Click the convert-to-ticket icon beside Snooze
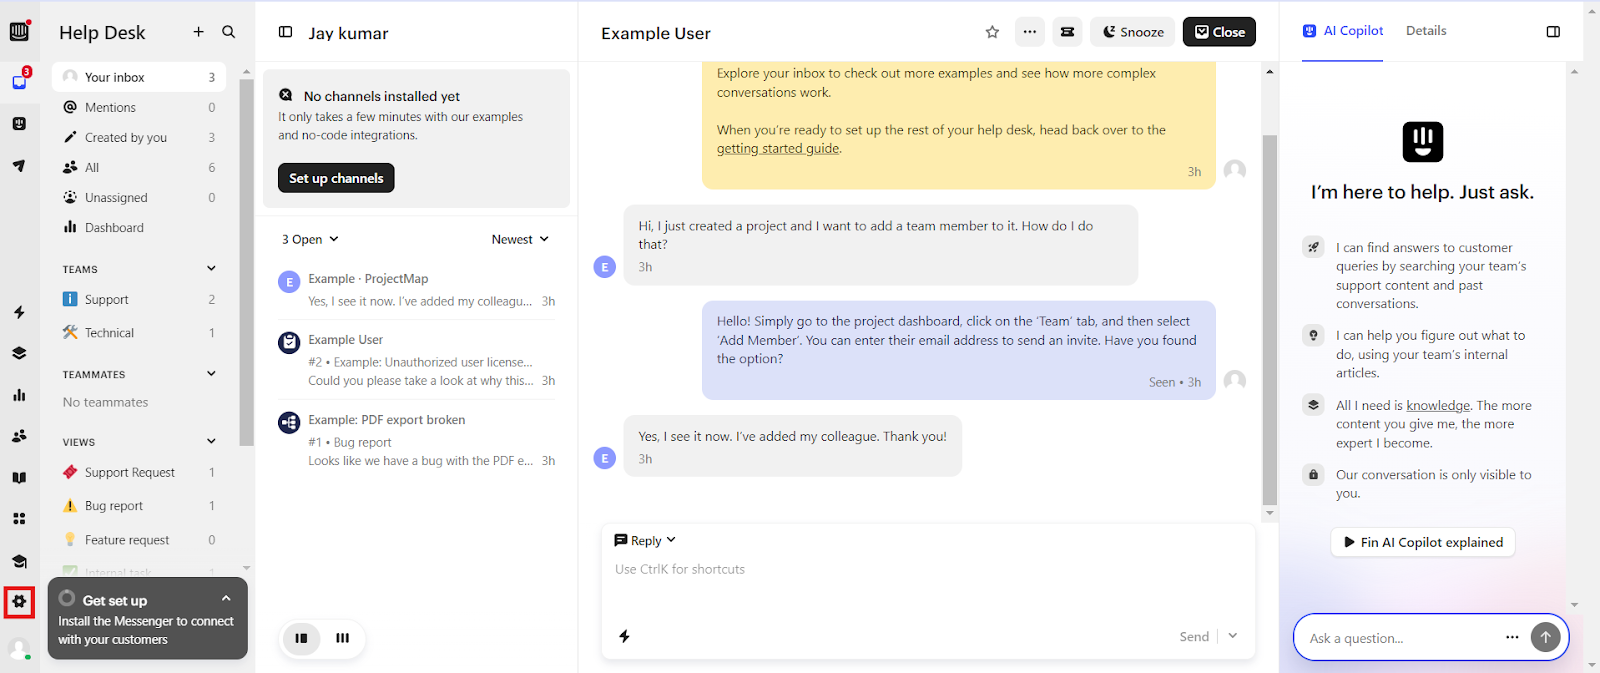Viewport: 1600px width, 673px height. pos(1067,32)
